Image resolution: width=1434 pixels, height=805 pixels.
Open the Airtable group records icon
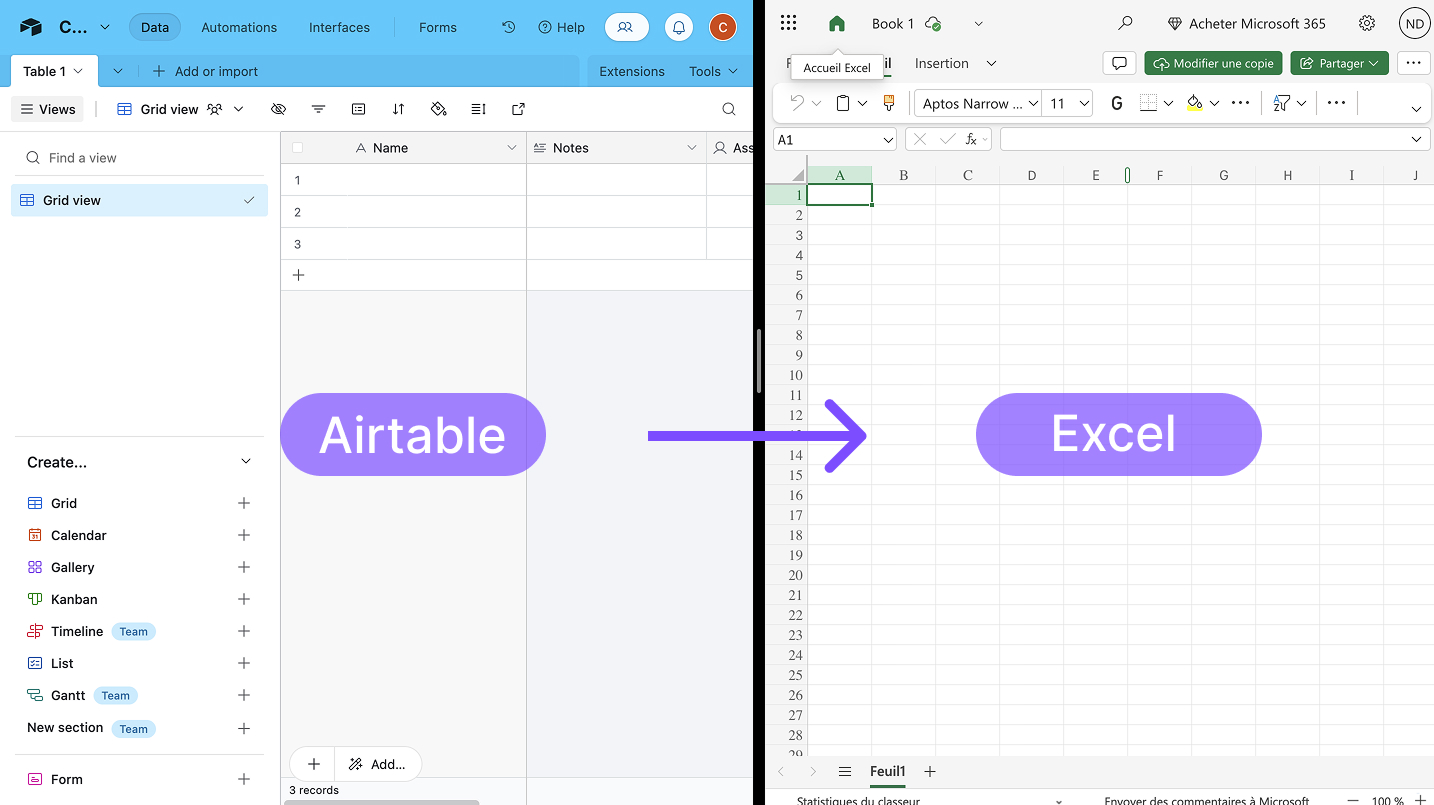(x=359, y=109)
